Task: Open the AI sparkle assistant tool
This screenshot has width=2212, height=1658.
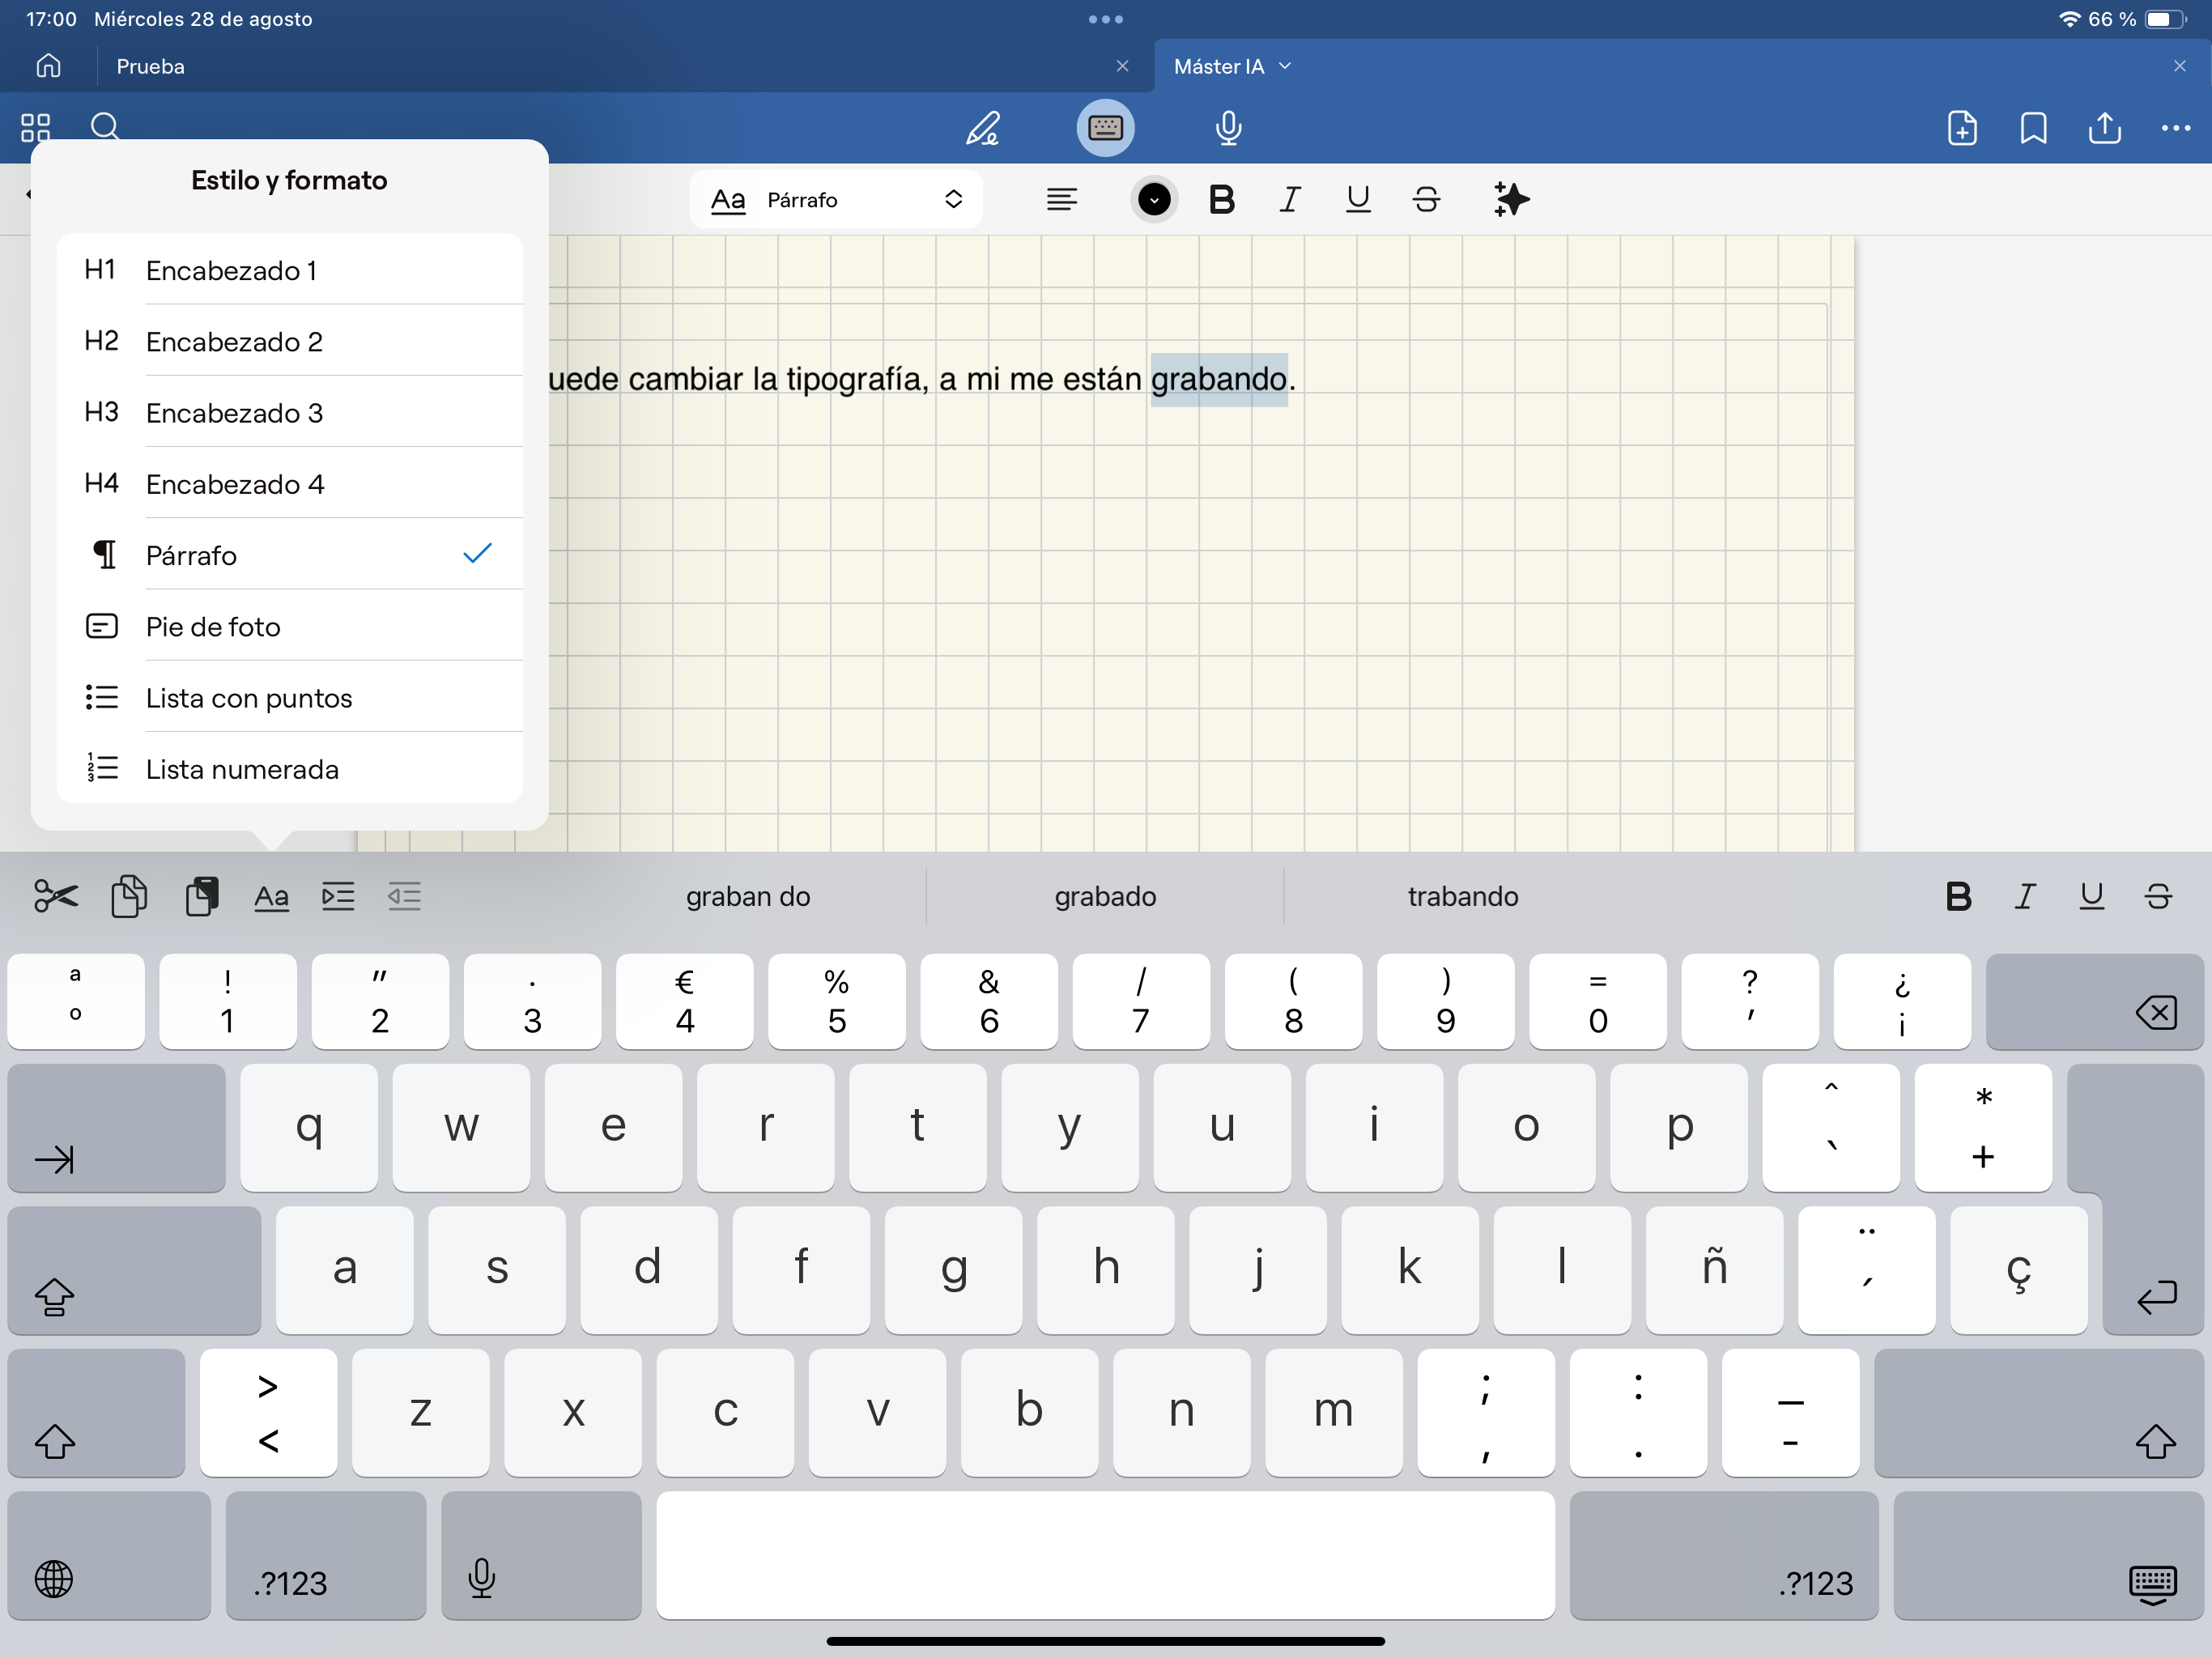Action: tap(1510, 199)
